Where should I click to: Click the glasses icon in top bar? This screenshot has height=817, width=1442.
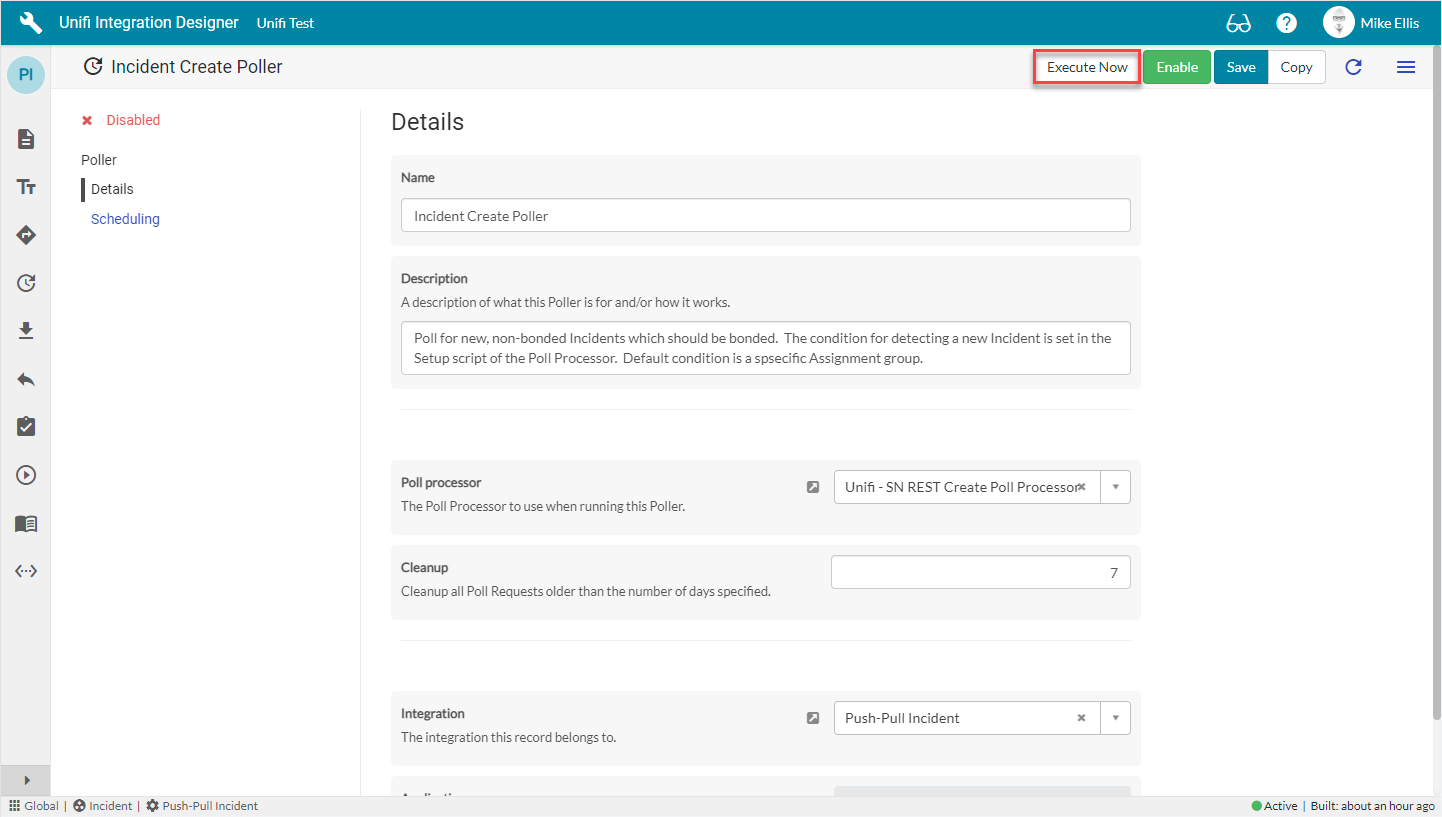tap(1238, 23)
